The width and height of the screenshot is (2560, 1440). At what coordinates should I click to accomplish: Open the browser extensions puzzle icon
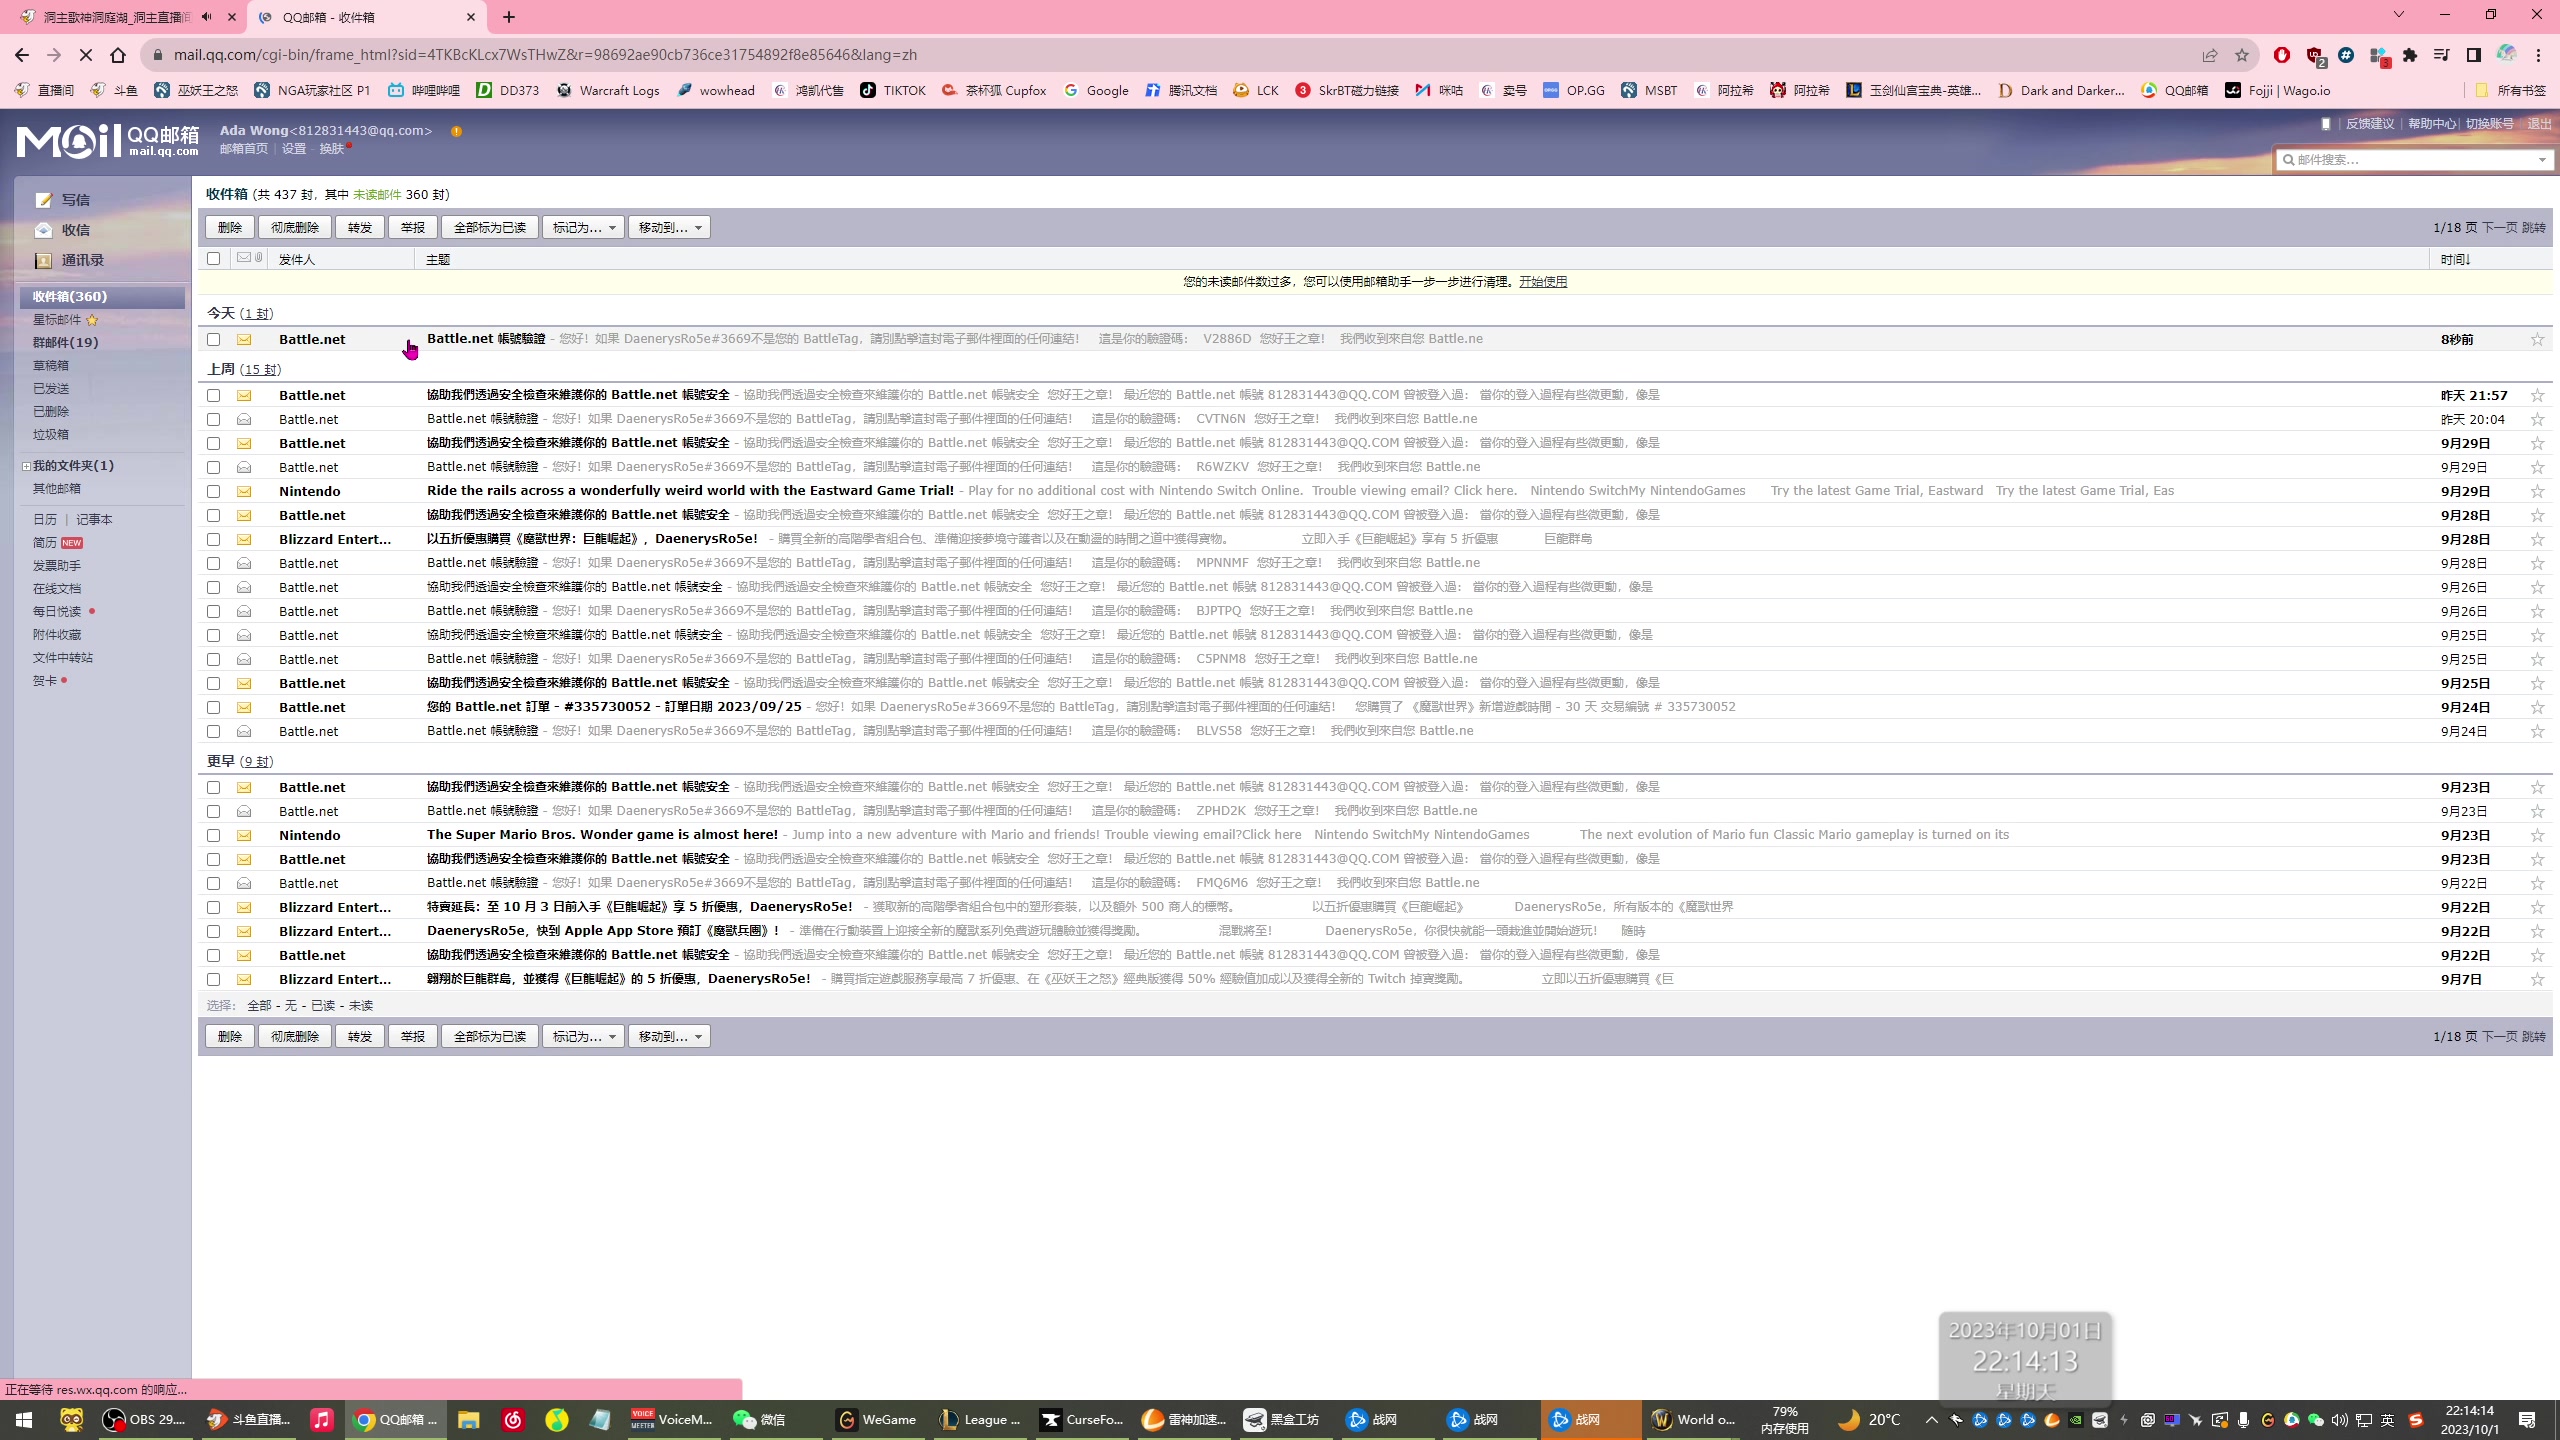[2410, 55]
